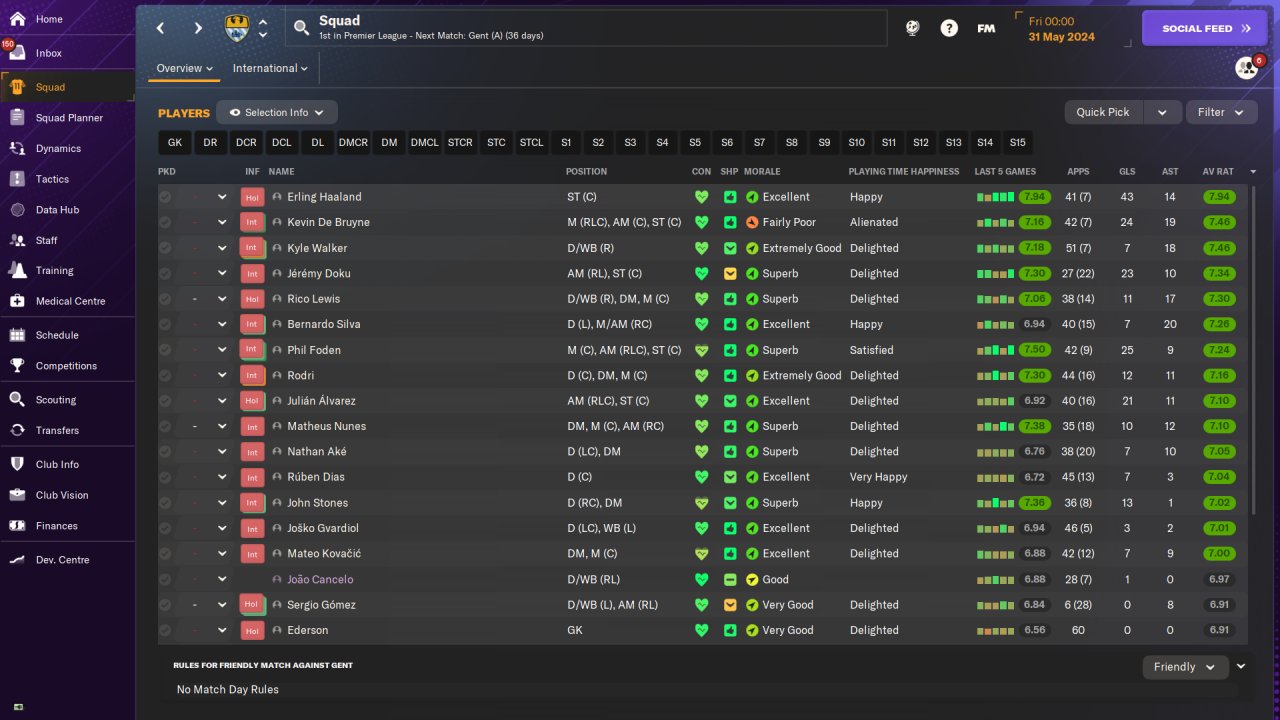Expand the Friendly match rules dropdown
Image resolution: width=1280 pixels, height=720 pixels.
(x=1184, y=667)
